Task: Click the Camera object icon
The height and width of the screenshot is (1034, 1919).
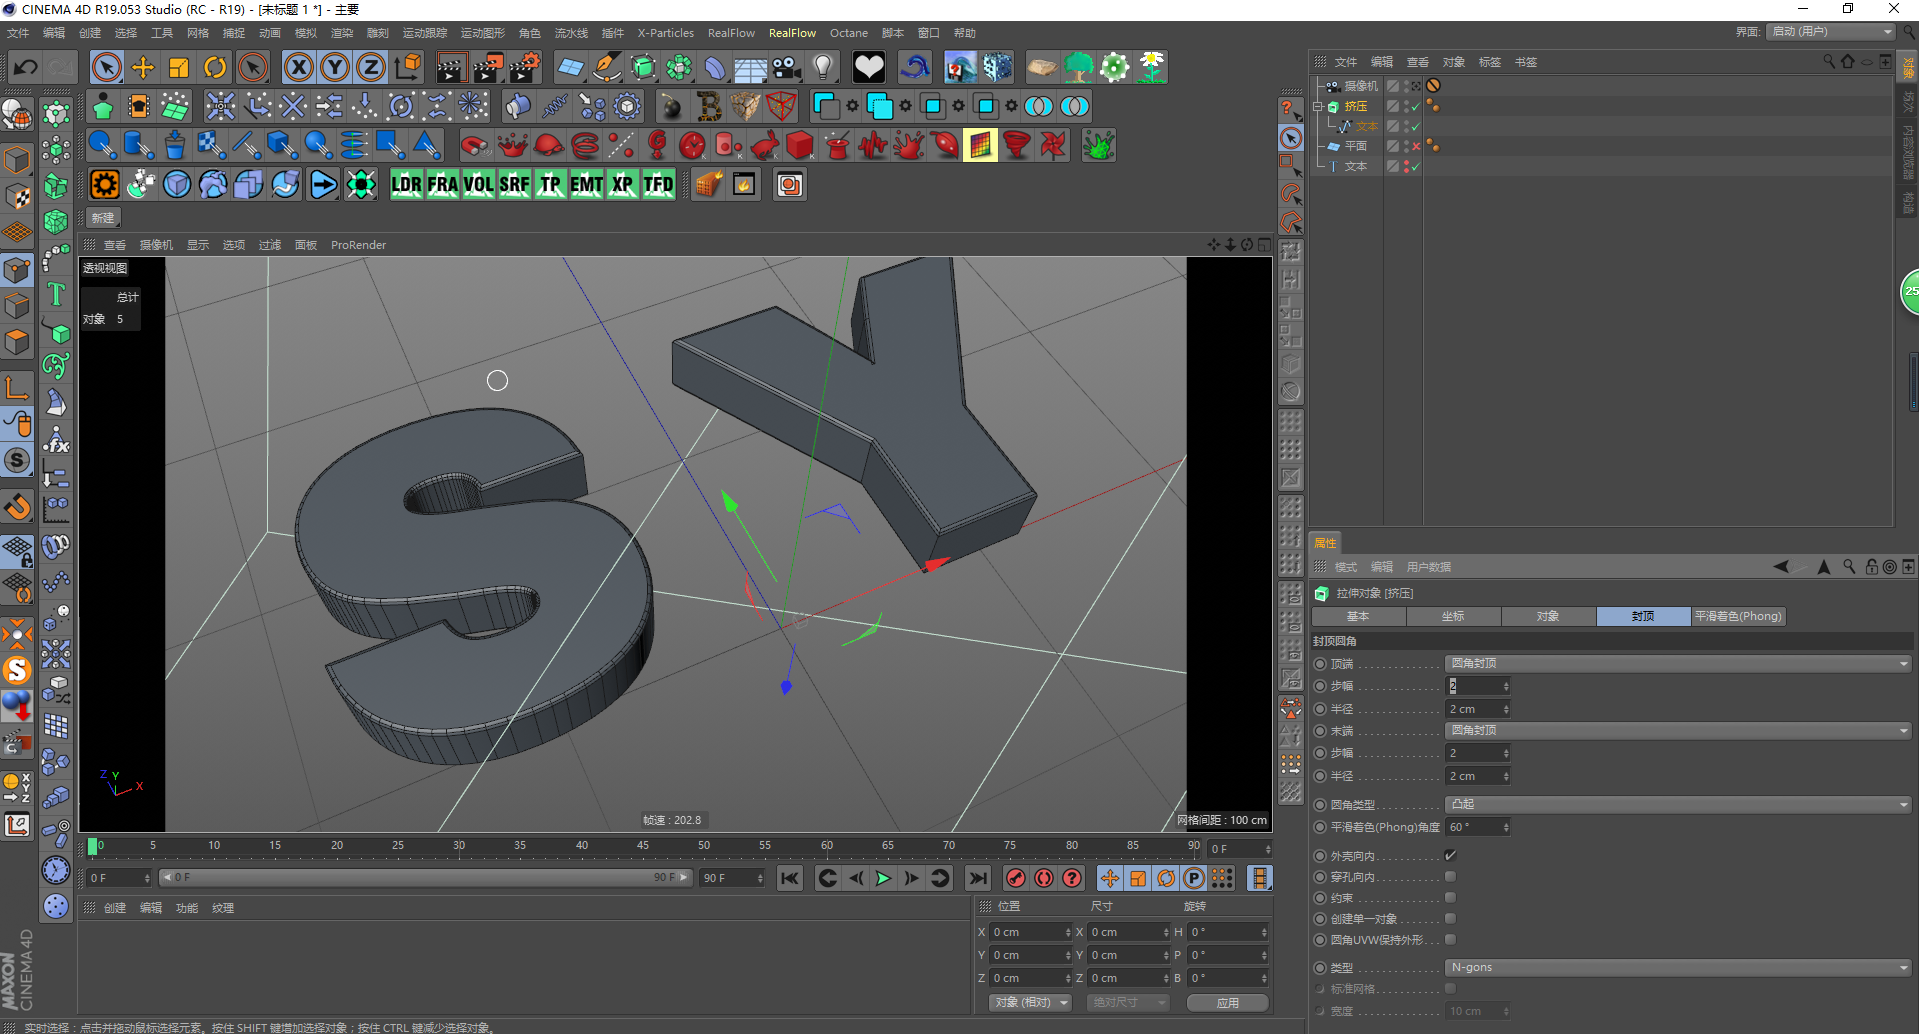Action: coord(787,67)
